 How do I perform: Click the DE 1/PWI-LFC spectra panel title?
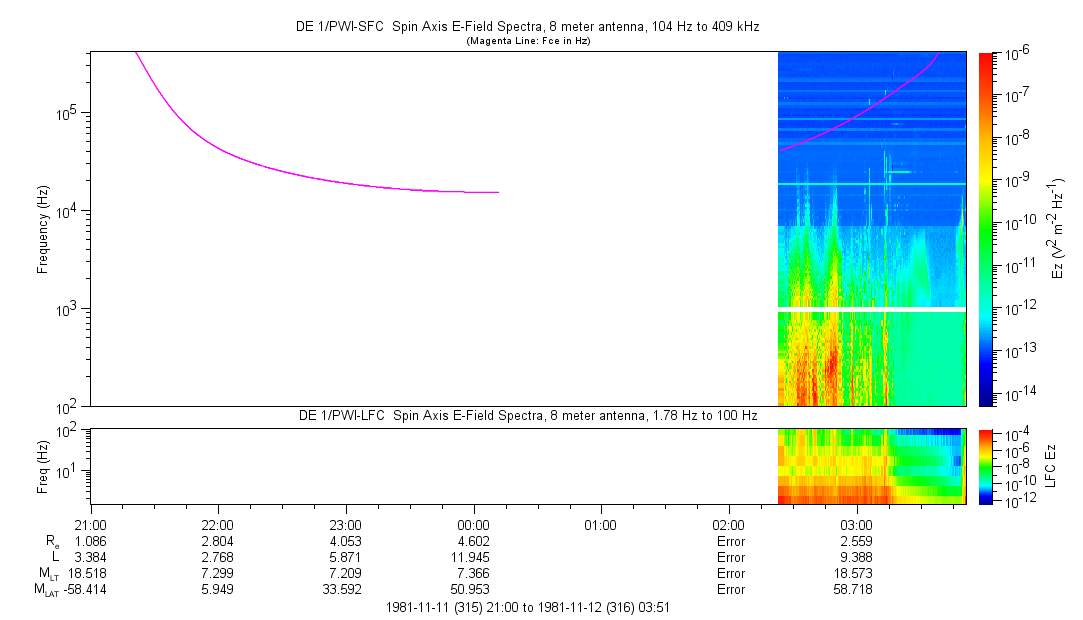[528, 415]
